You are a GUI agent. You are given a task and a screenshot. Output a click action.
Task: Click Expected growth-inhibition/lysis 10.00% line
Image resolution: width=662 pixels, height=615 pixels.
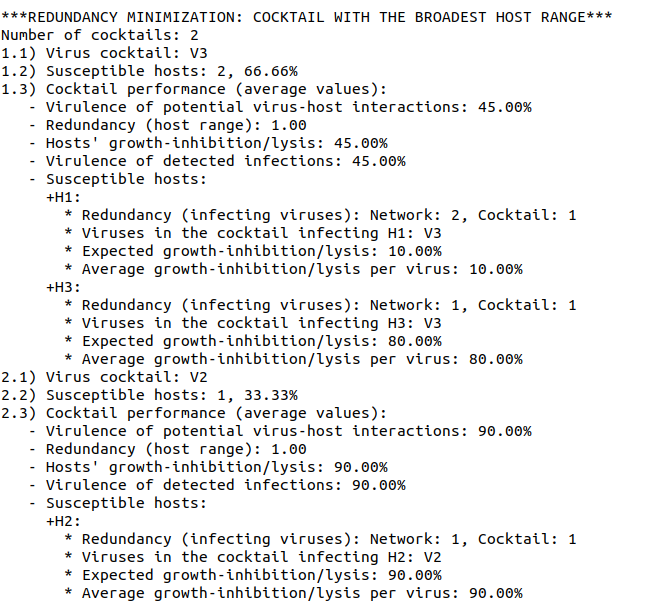click(x=261, y=251)
